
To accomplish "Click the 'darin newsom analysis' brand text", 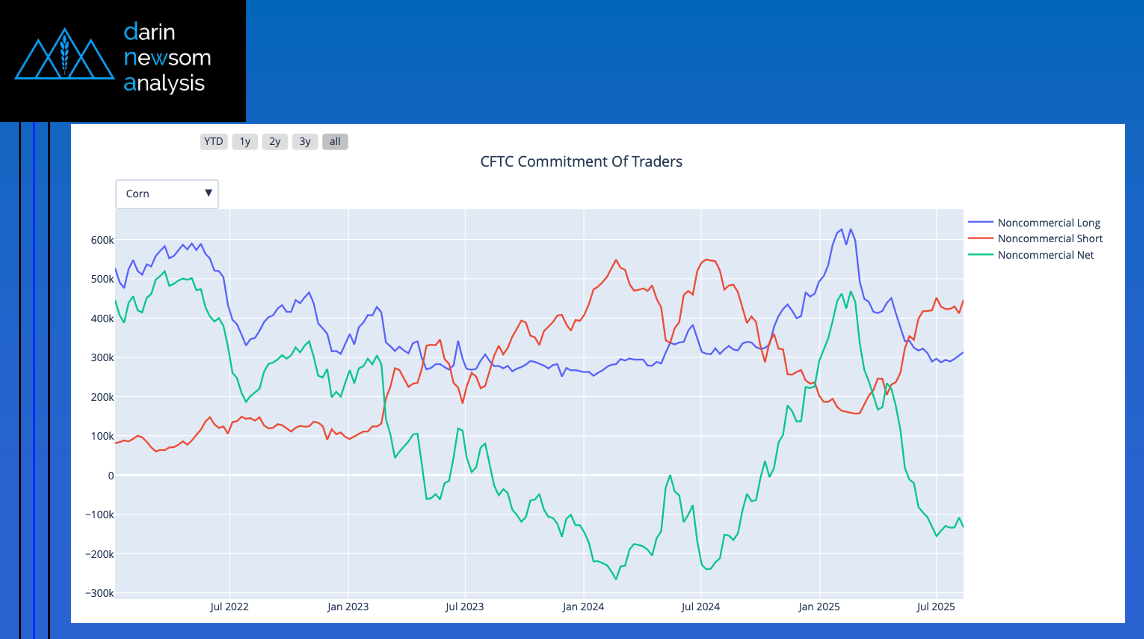I will (x=167, y=58).
